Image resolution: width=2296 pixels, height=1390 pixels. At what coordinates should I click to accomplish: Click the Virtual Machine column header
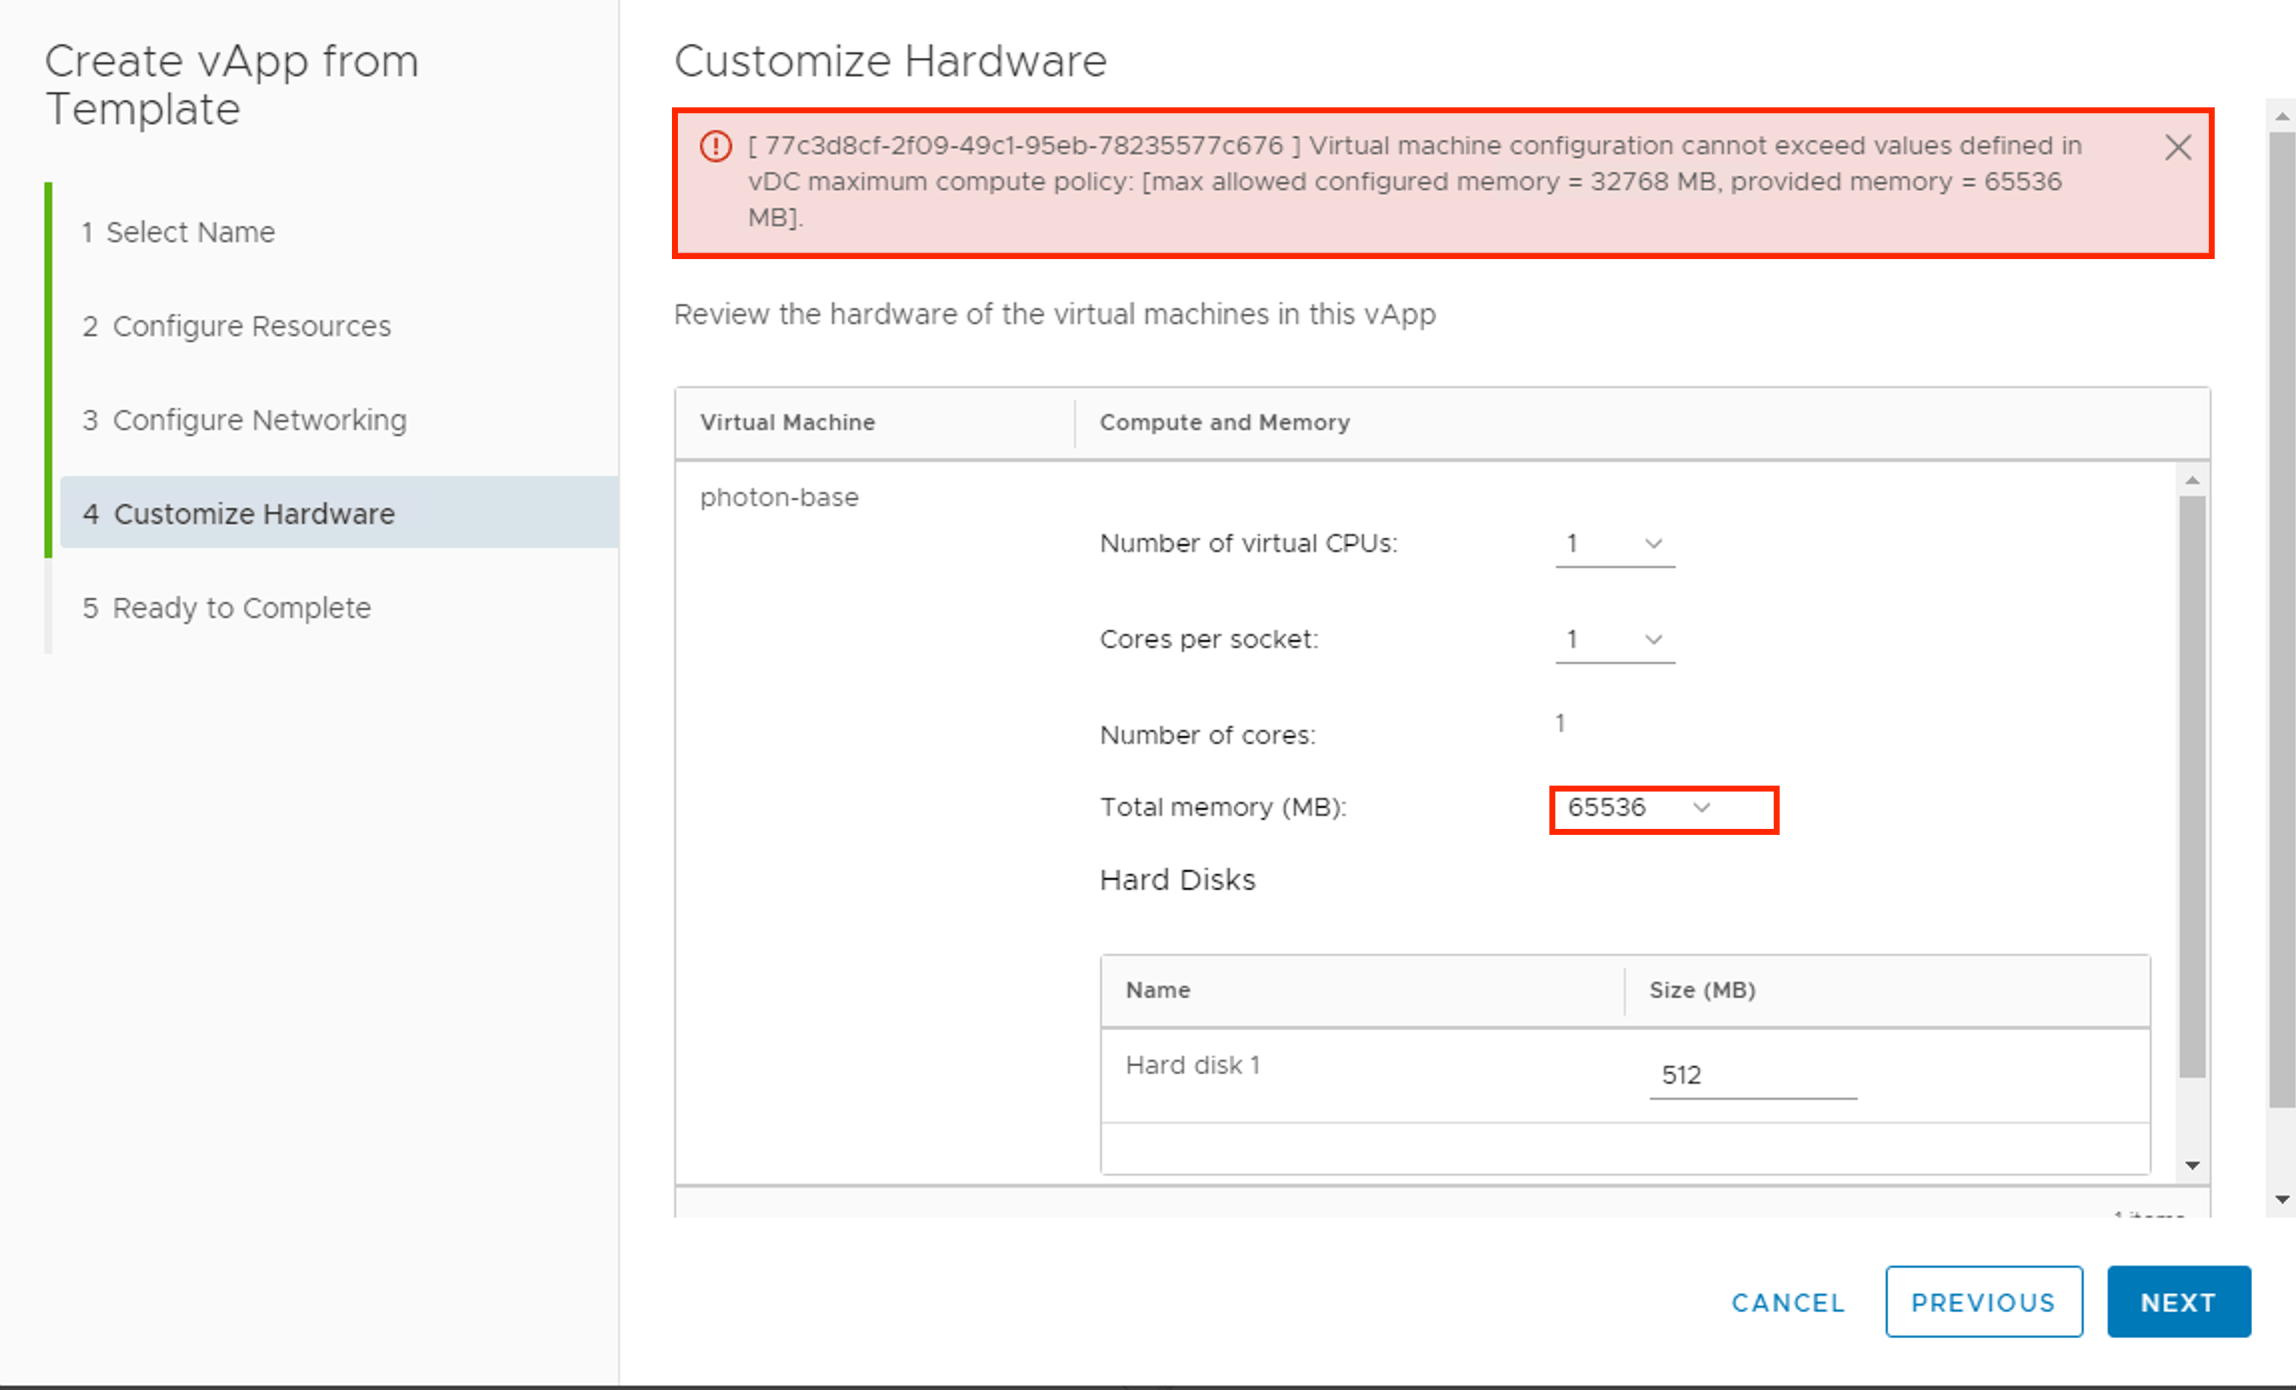[x=787, y=422]
